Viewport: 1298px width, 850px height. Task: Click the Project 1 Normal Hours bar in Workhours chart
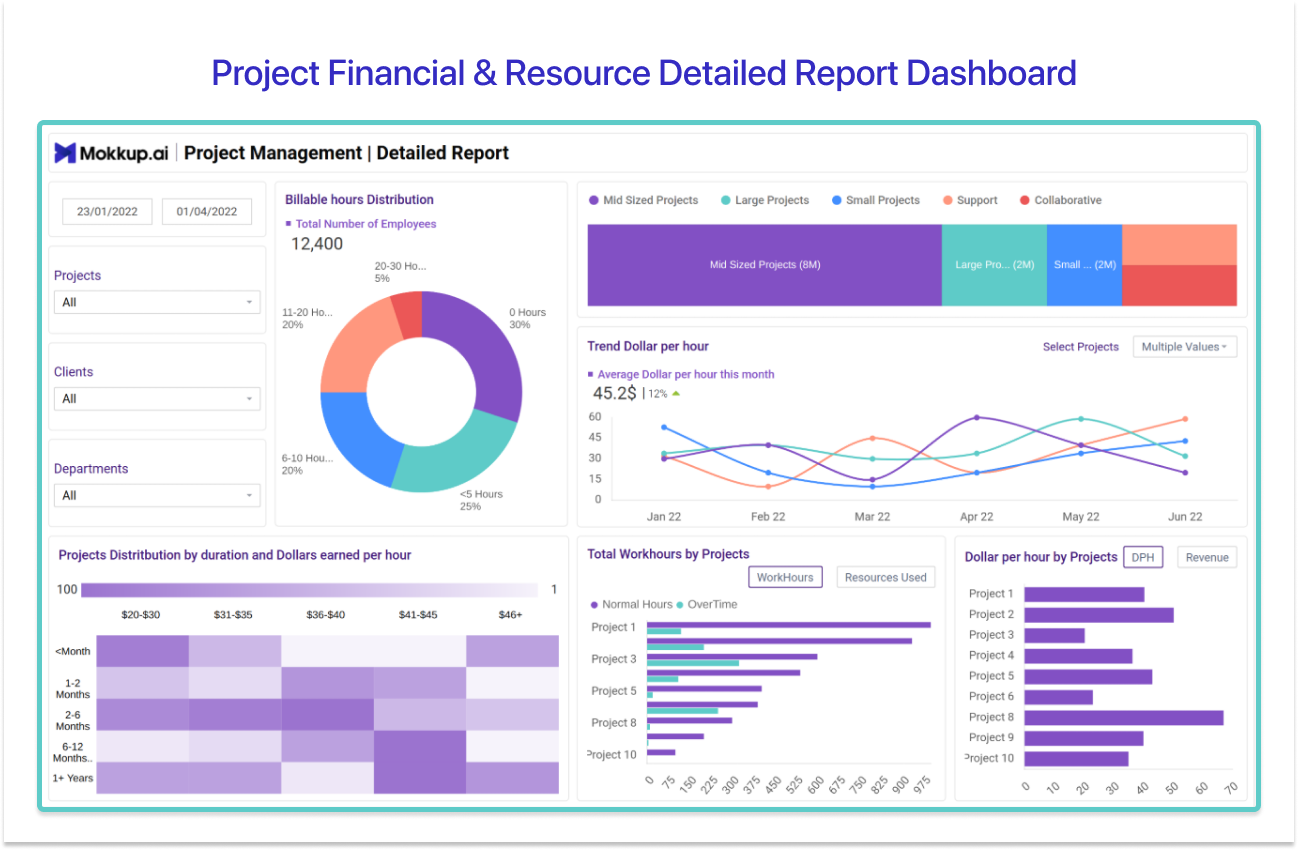tap(789, 625)
